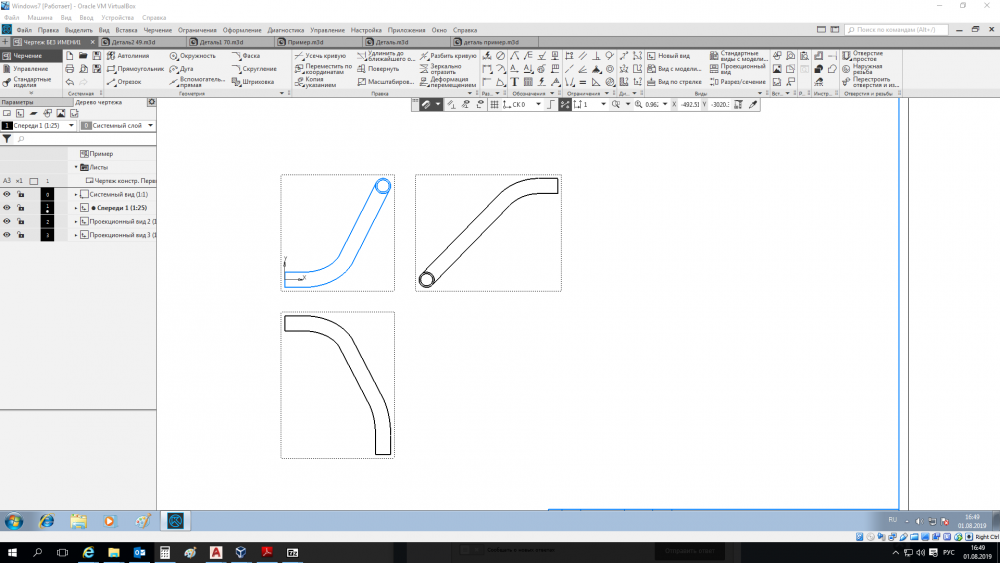Open the Спереди 1 (1:25) view dropdown
The width and height of the screenshot is (1000, 563).
[x=70, y=126]
